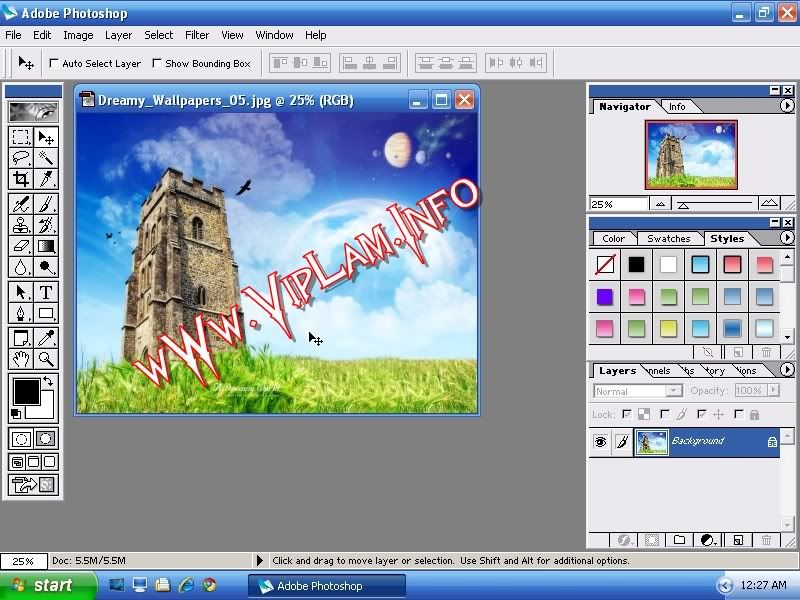Open the Layers palette menu arrow

tap(787, 369)
